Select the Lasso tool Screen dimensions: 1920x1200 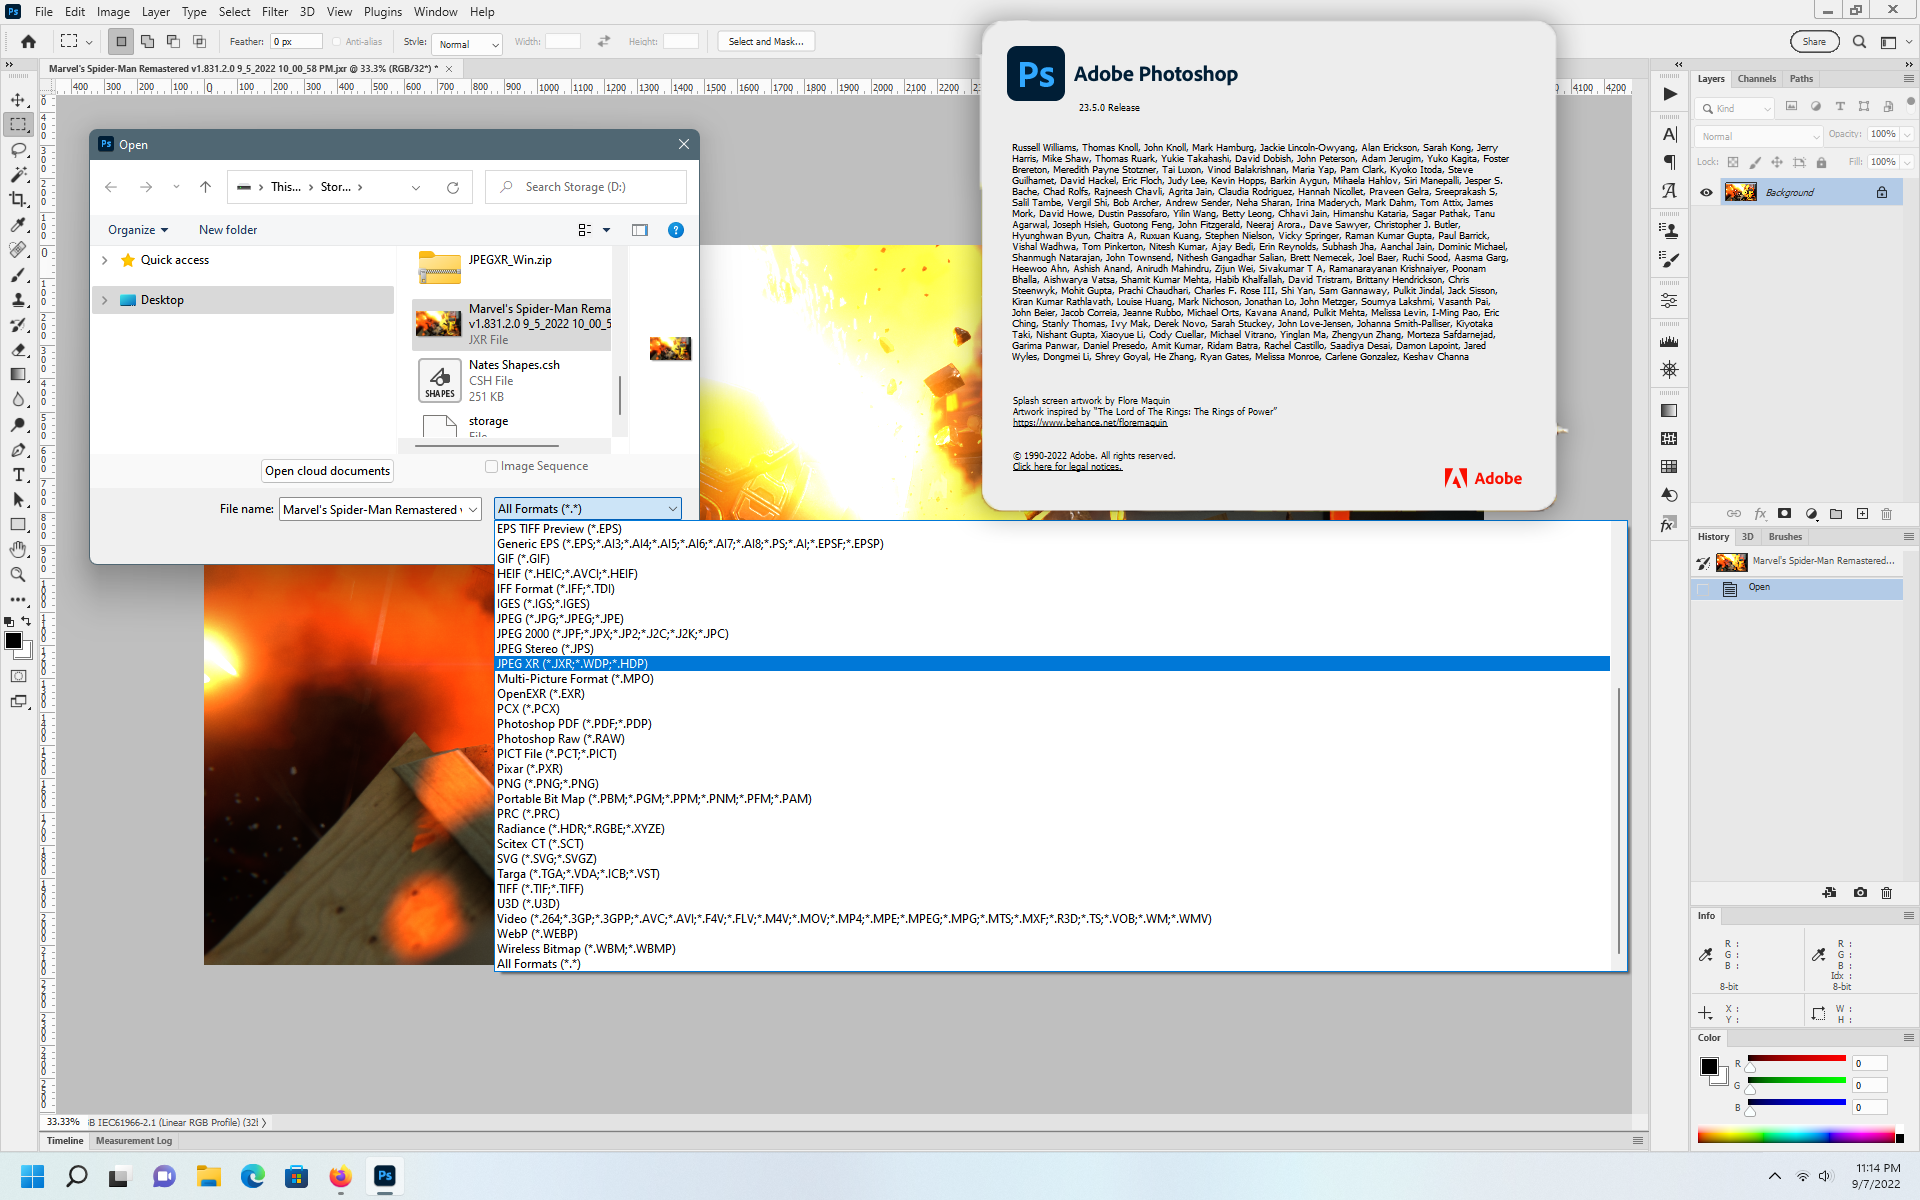(18, 150)
